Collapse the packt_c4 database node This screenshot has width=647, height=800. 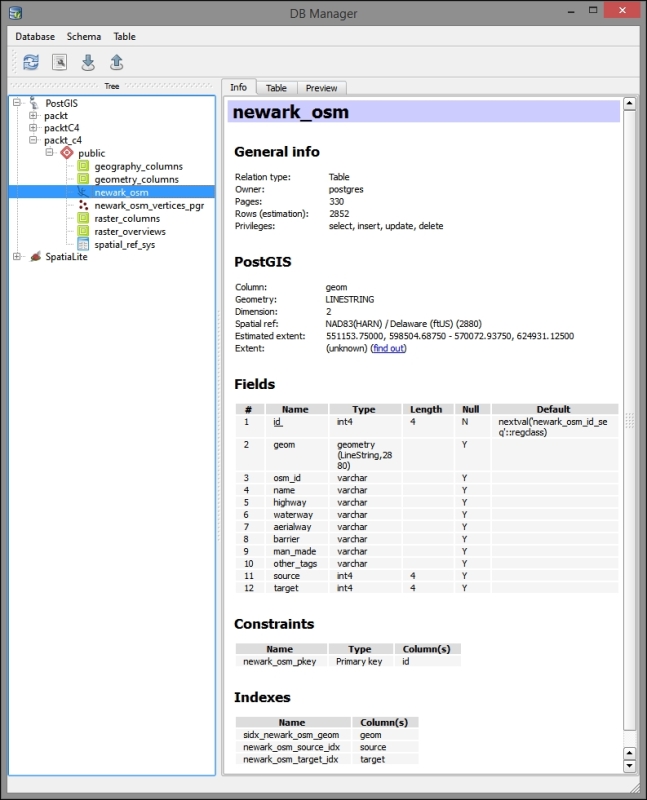pyautogui.click(x=33, y=140)
